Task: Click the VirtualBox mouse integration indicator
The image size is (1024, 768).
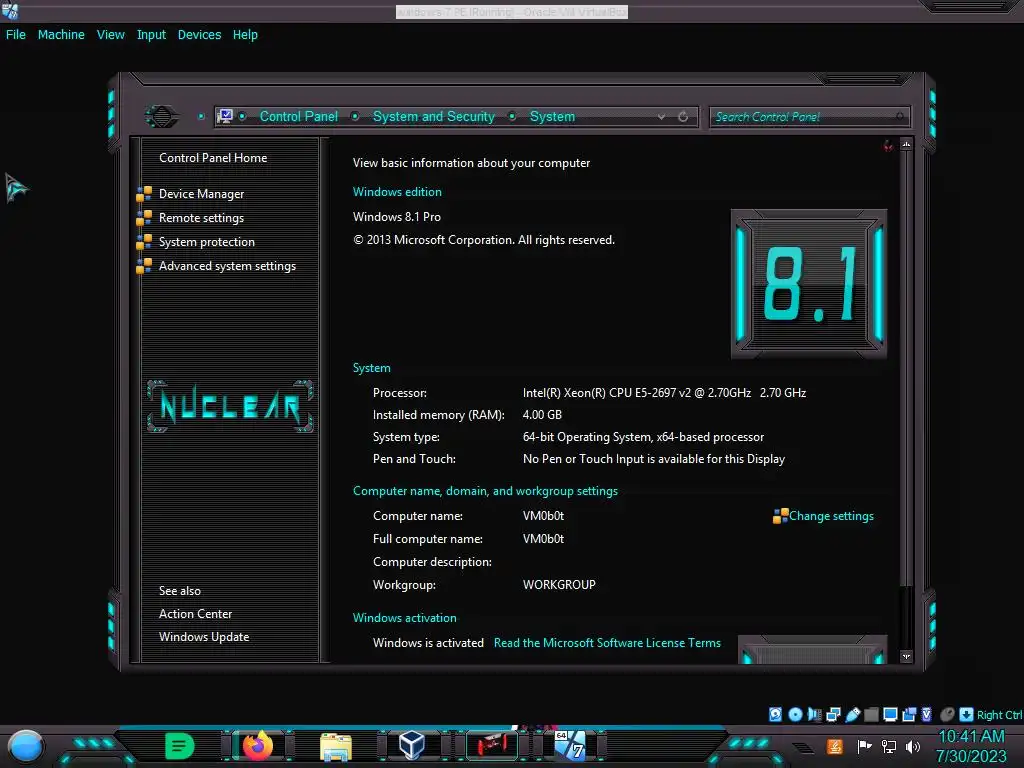Action: click(x=947, y=714)
